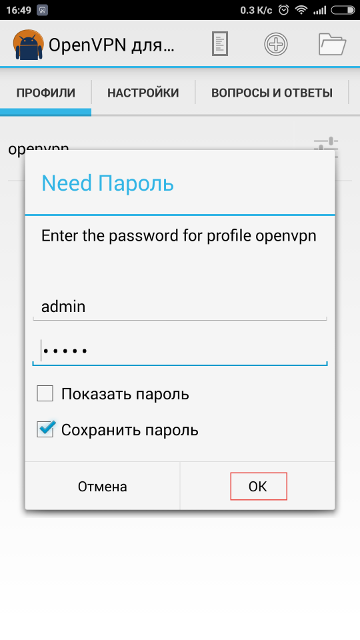360x640 pixels.
Task: Uncheck the Сохранить пароль checkbox
Action: click(45, 429)
